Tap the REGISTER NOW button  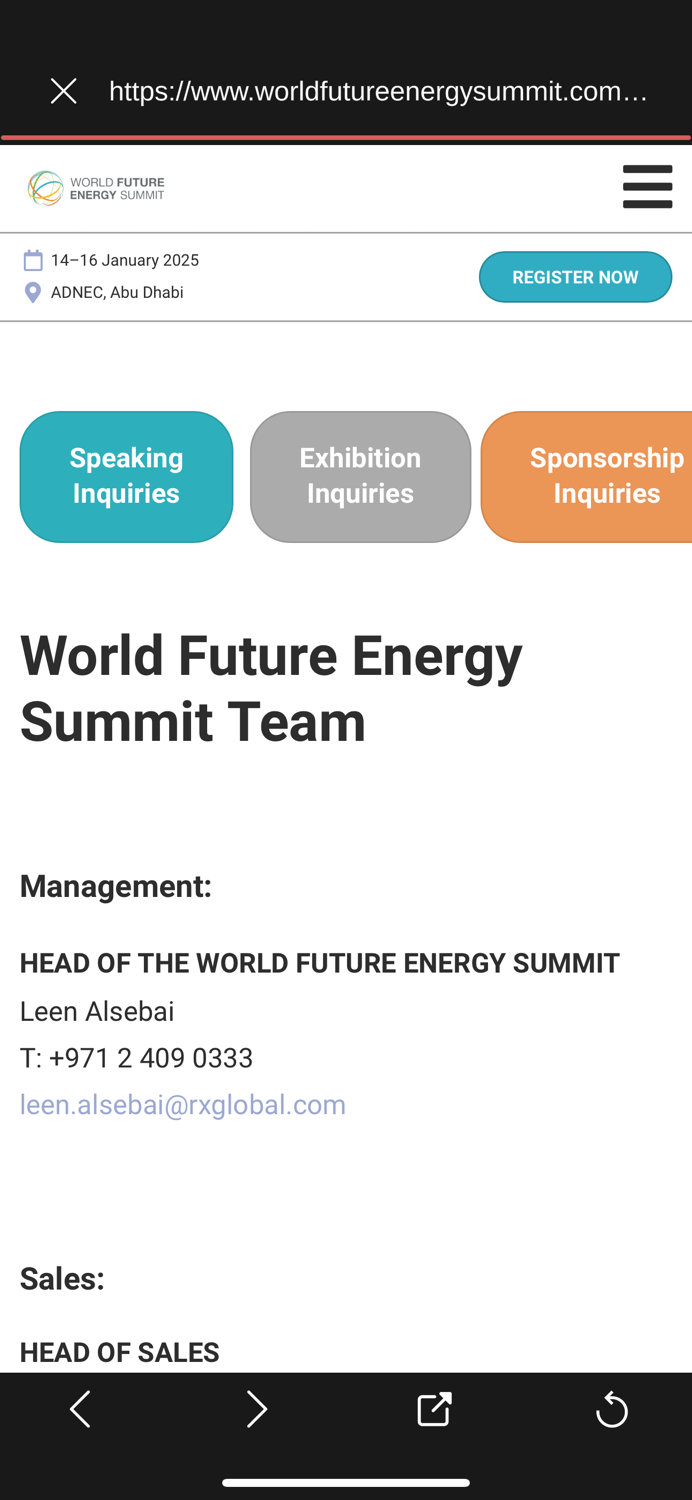[575, 277]
